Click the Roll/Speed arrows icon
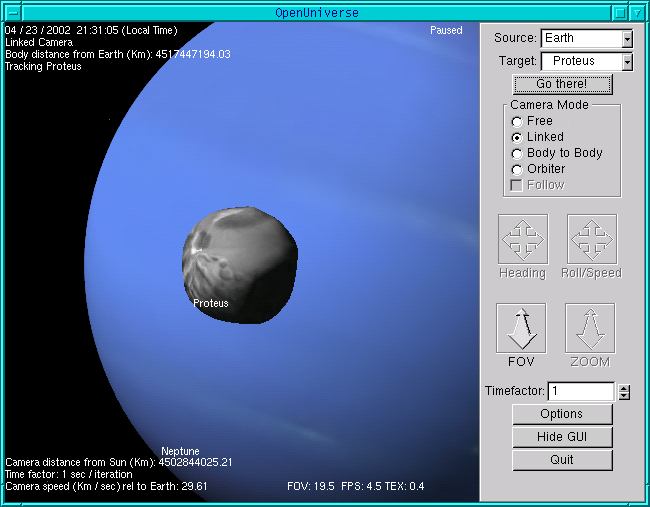The height and width of the screenshot is (507, 650). pyautogui.click(x=591, y=239)
